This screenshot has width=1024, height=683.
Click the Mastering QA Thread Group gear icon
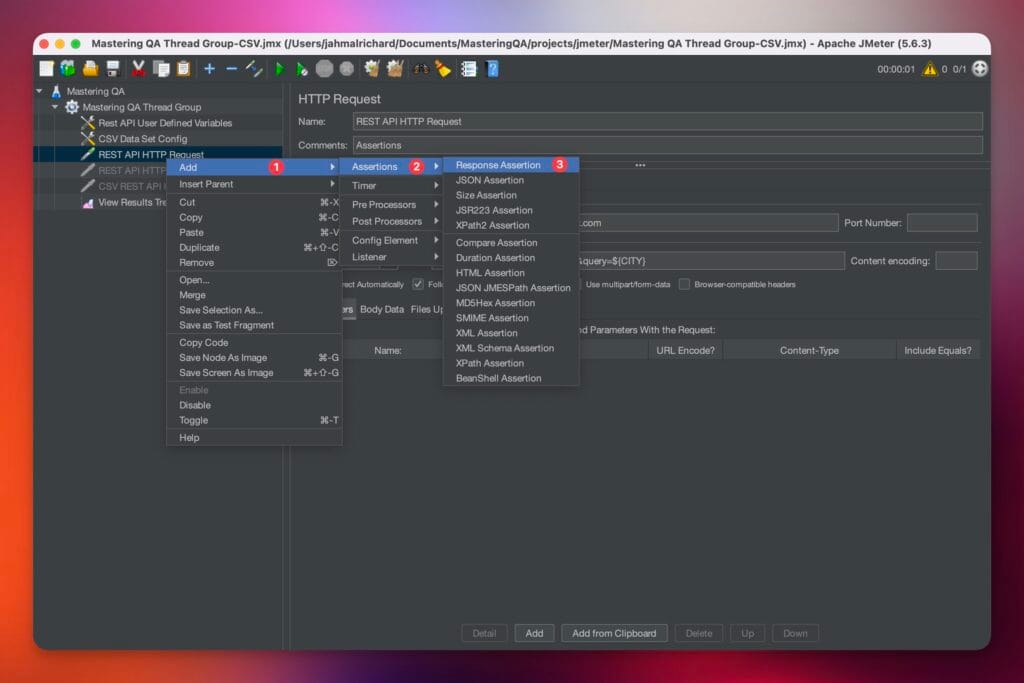click(72, 107)
